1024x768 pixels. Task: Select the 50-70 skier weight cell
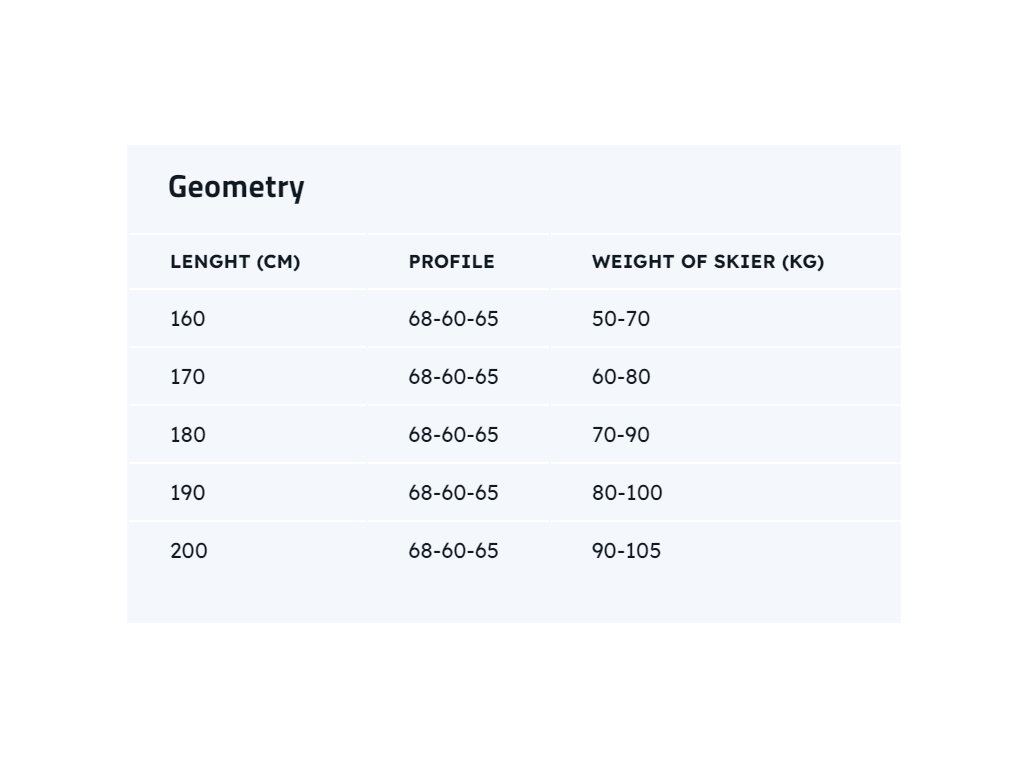click(x=620, y=319)
